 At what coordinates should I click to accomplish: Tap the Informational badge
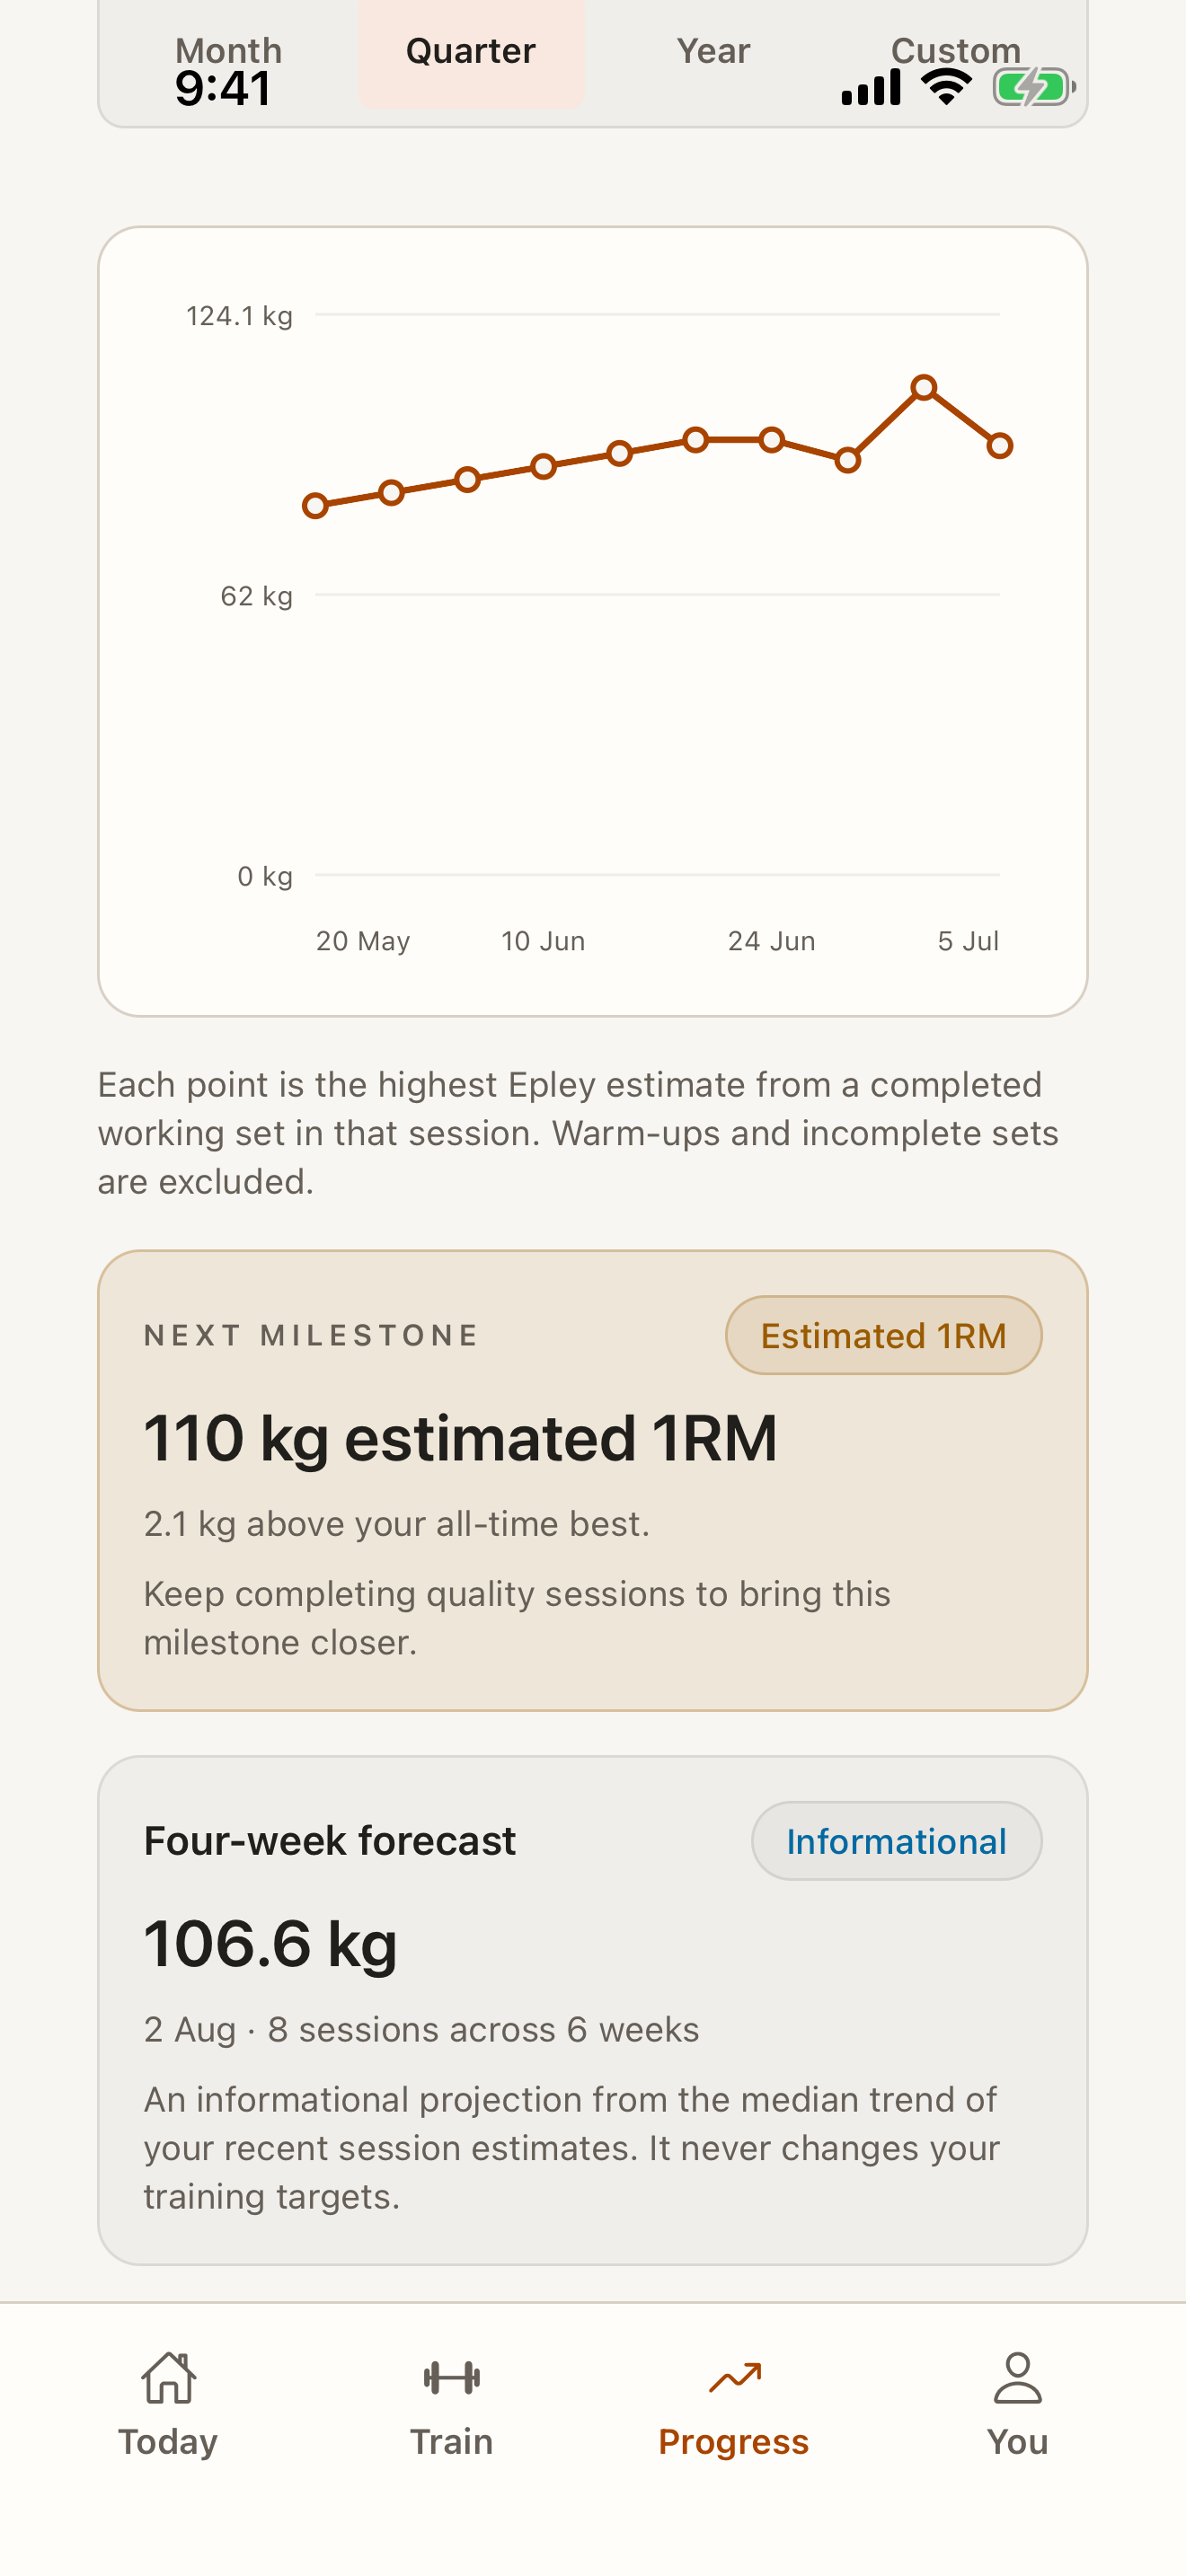[x=896, y=1841]
